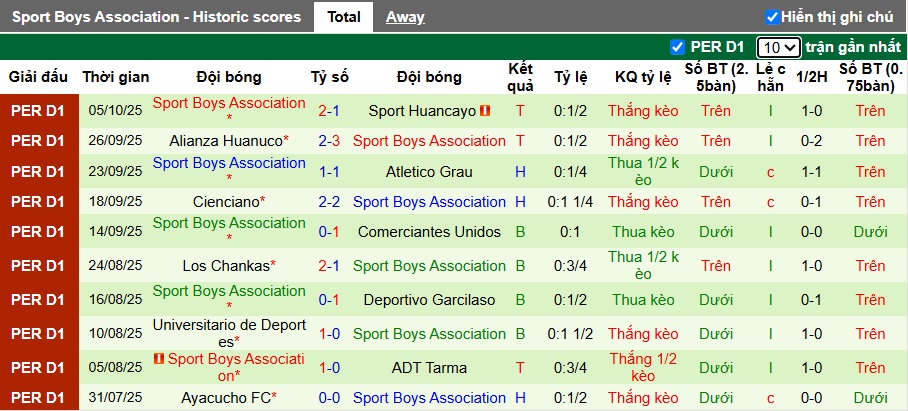Open the Deportivo Garcilaso team link
This screenshot has width=908, height=411.
pos(429,300)
